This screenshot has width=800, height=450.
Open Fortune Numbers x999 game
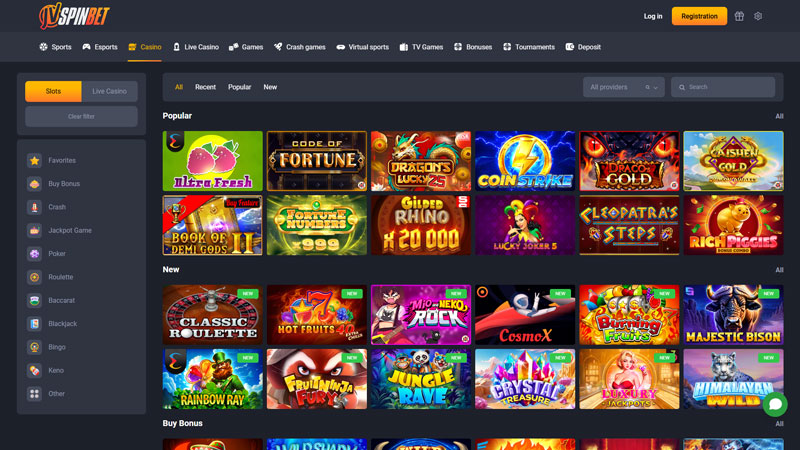pos(317,225)
